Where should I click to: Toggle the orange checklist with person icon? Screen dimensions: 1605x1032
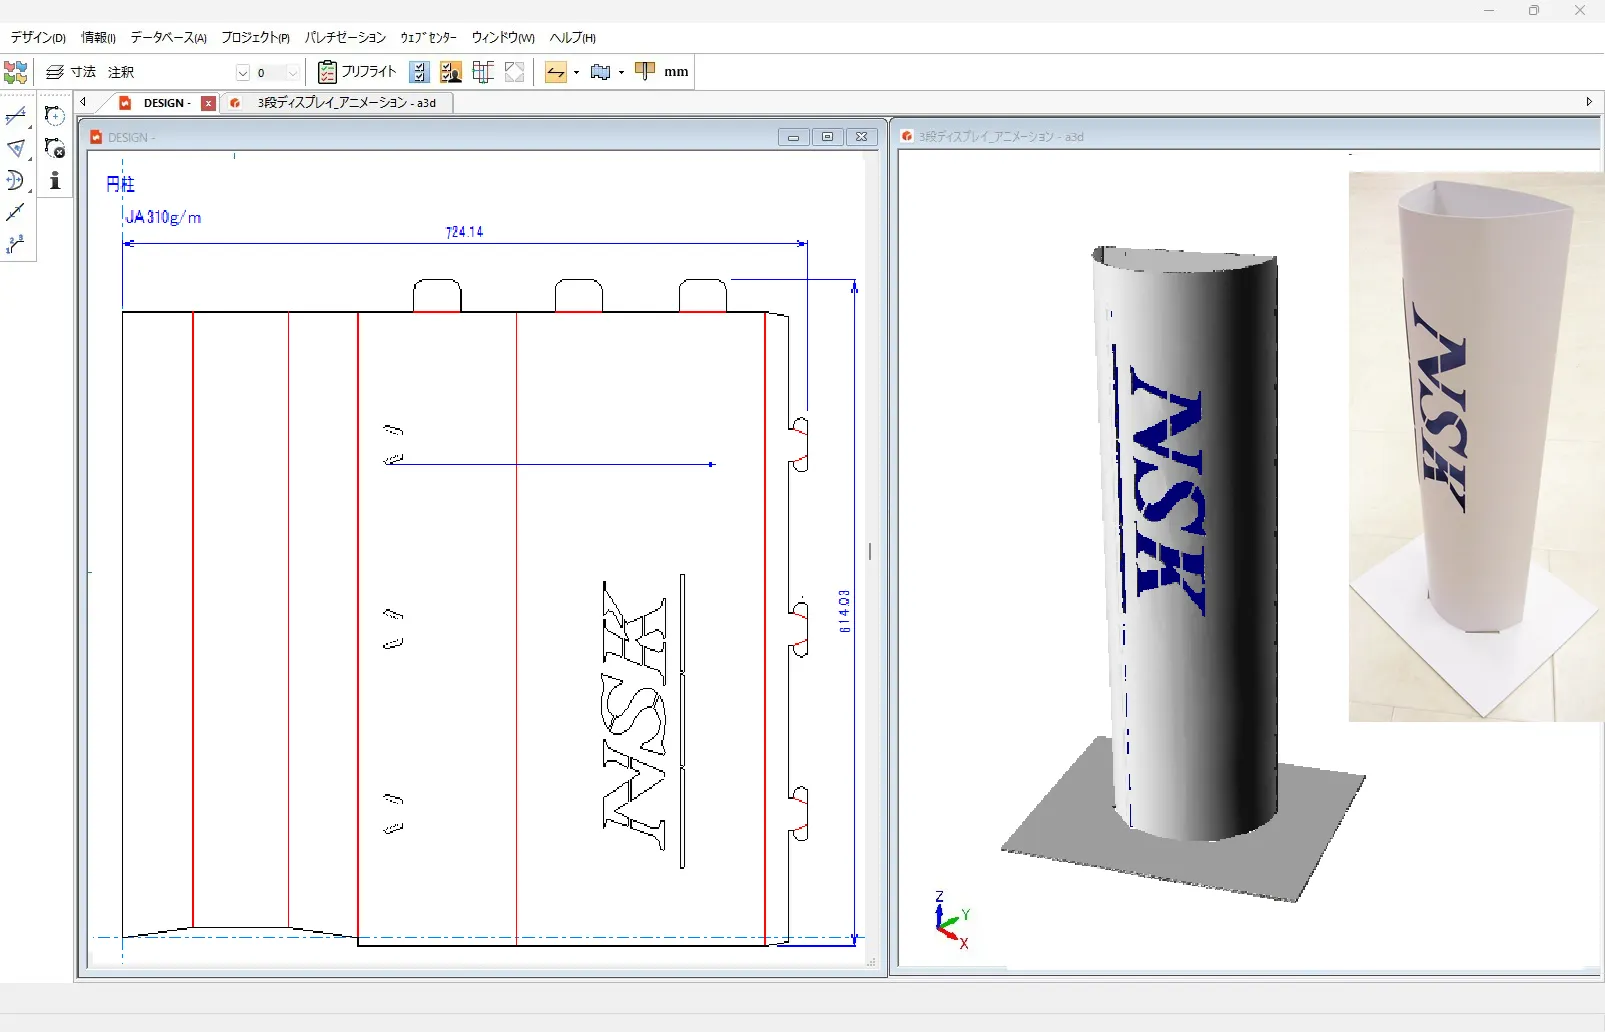pyautogui.click(x=451, y=72)
